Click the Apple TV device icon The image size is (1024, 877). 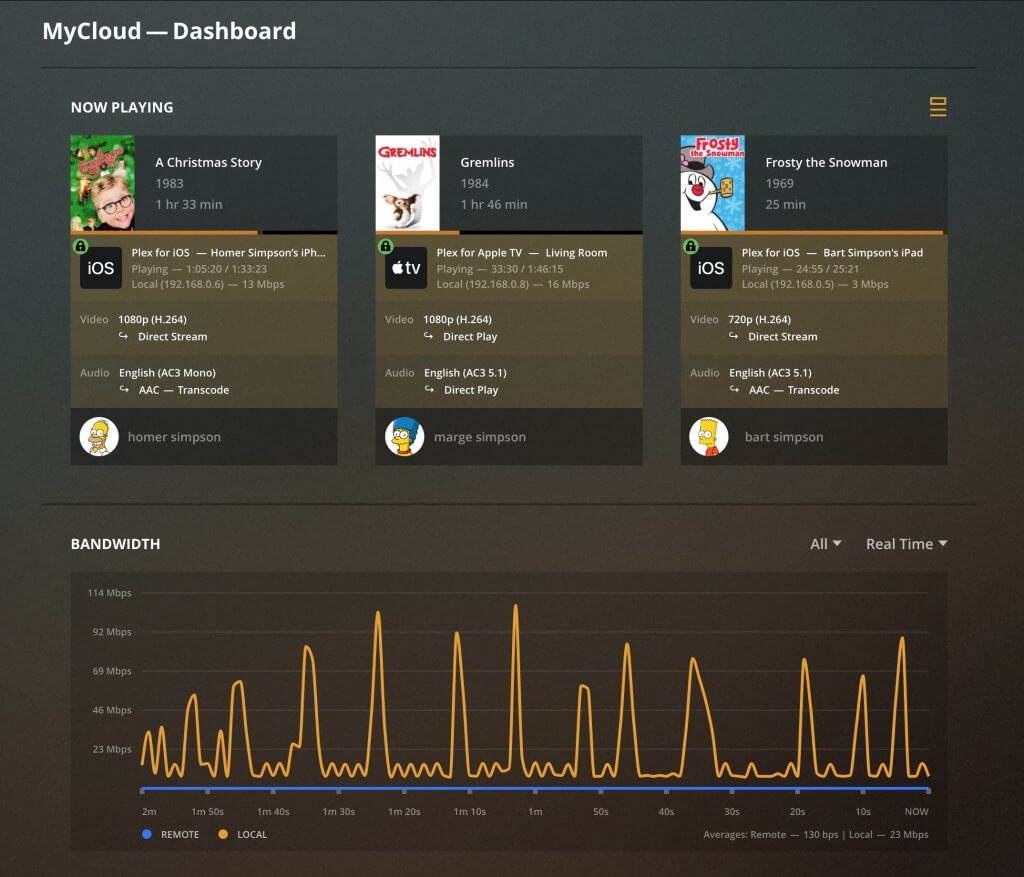click(406, 268)
